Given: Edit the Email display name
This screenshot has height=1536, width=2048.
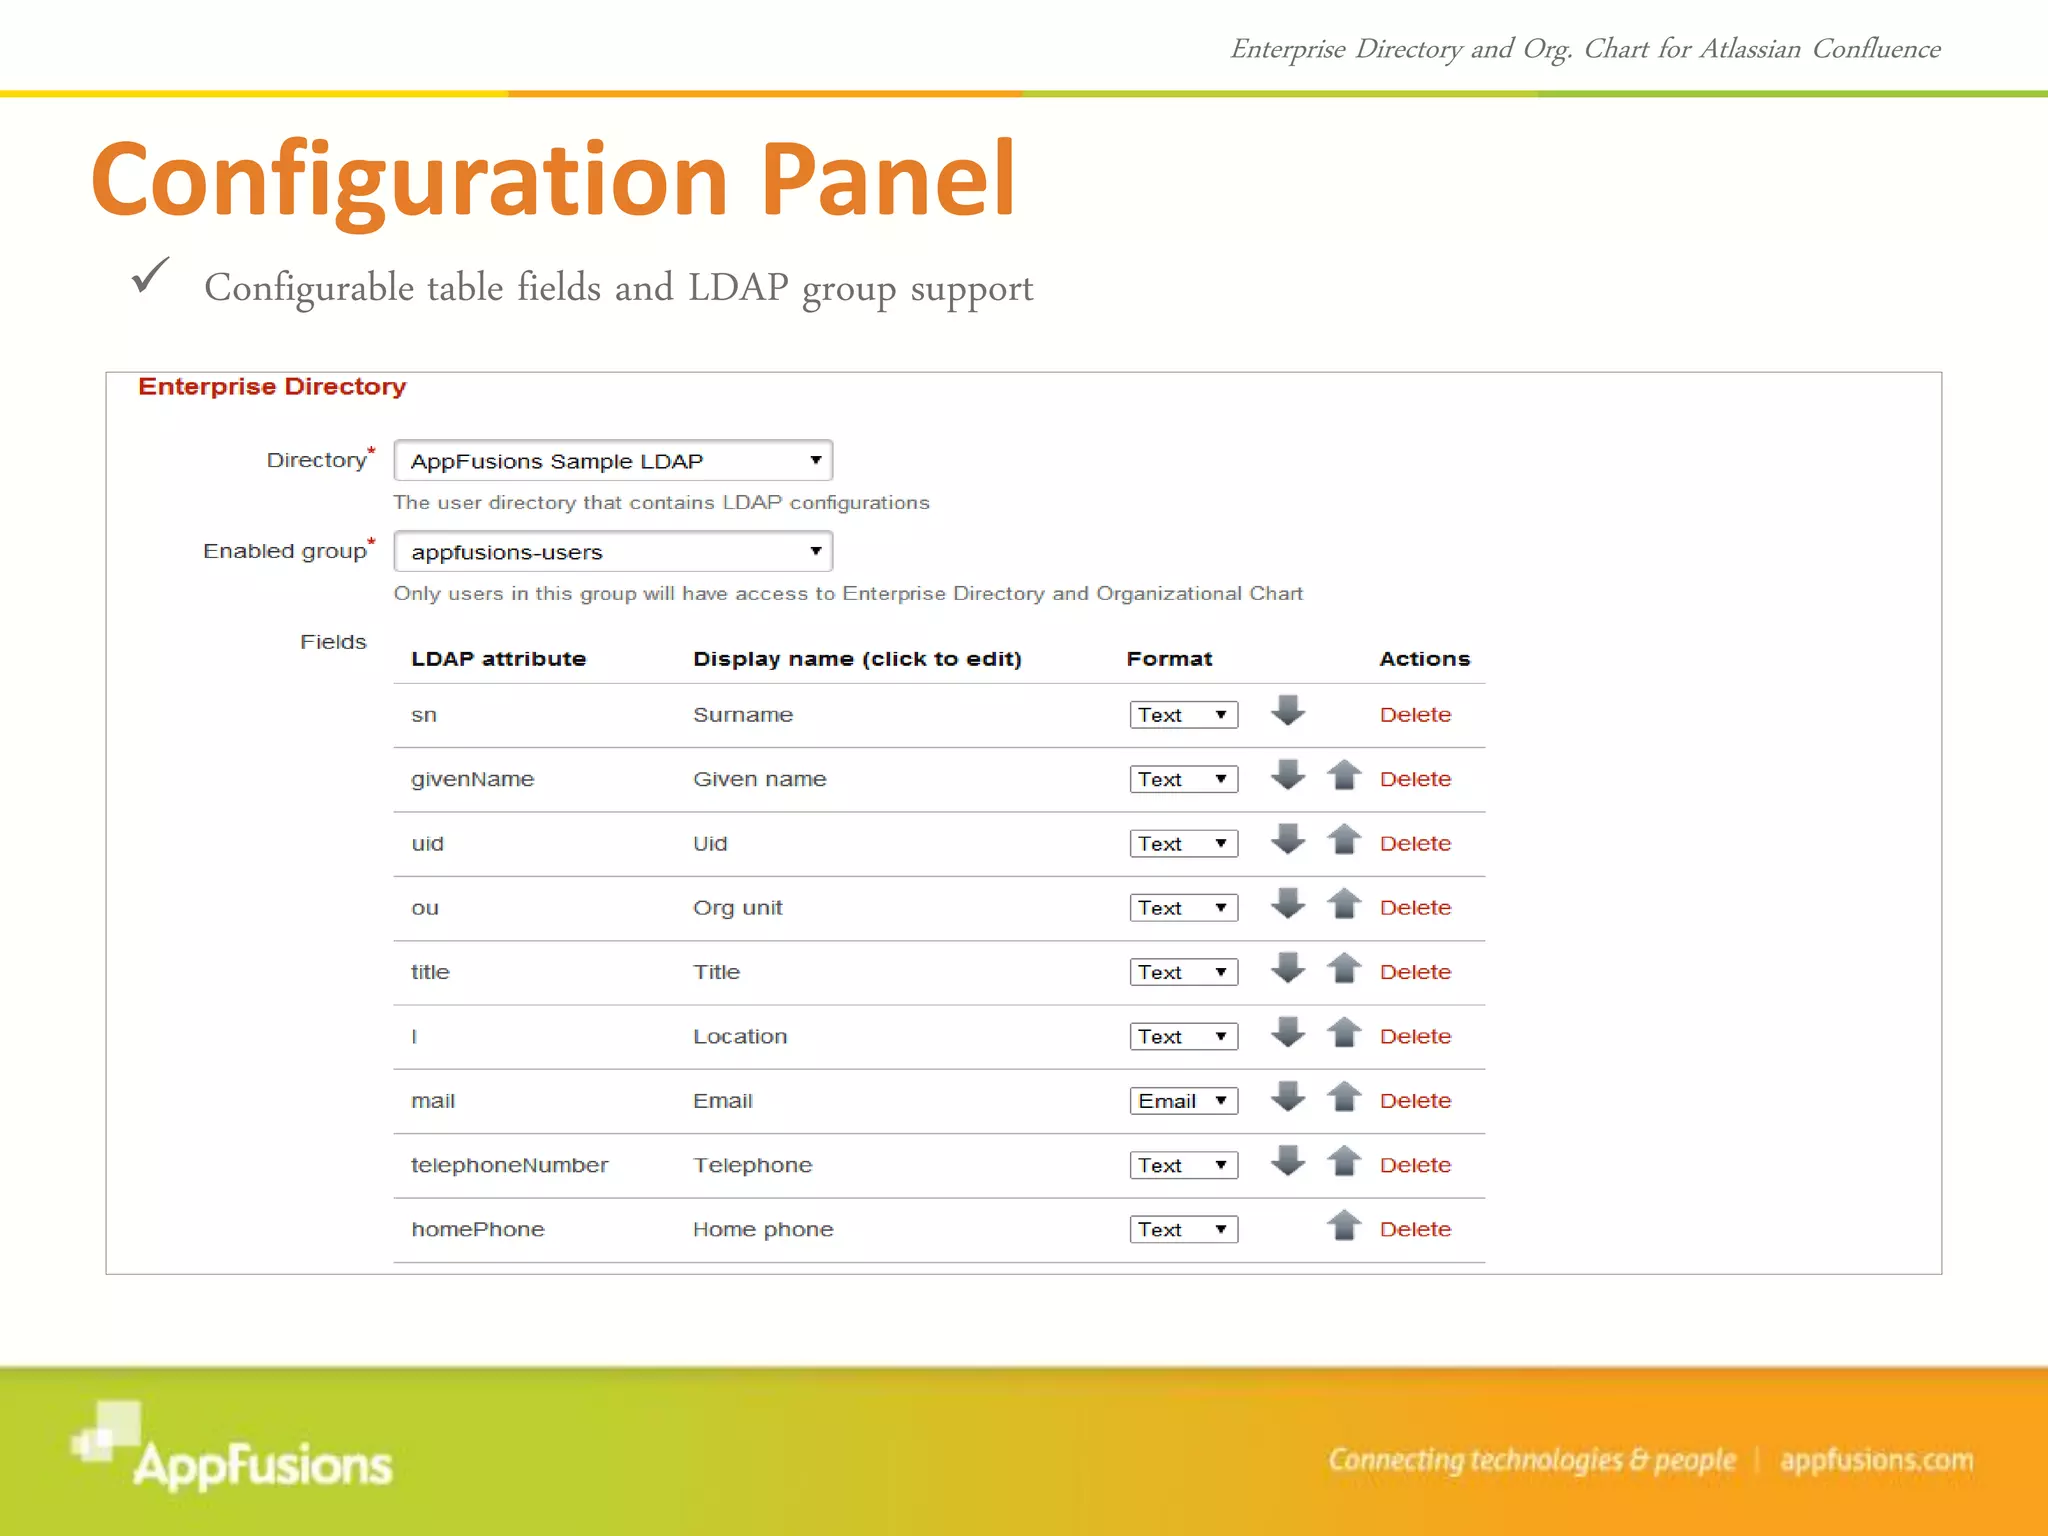Looking at the screenshot, I should click(722, 1101).
